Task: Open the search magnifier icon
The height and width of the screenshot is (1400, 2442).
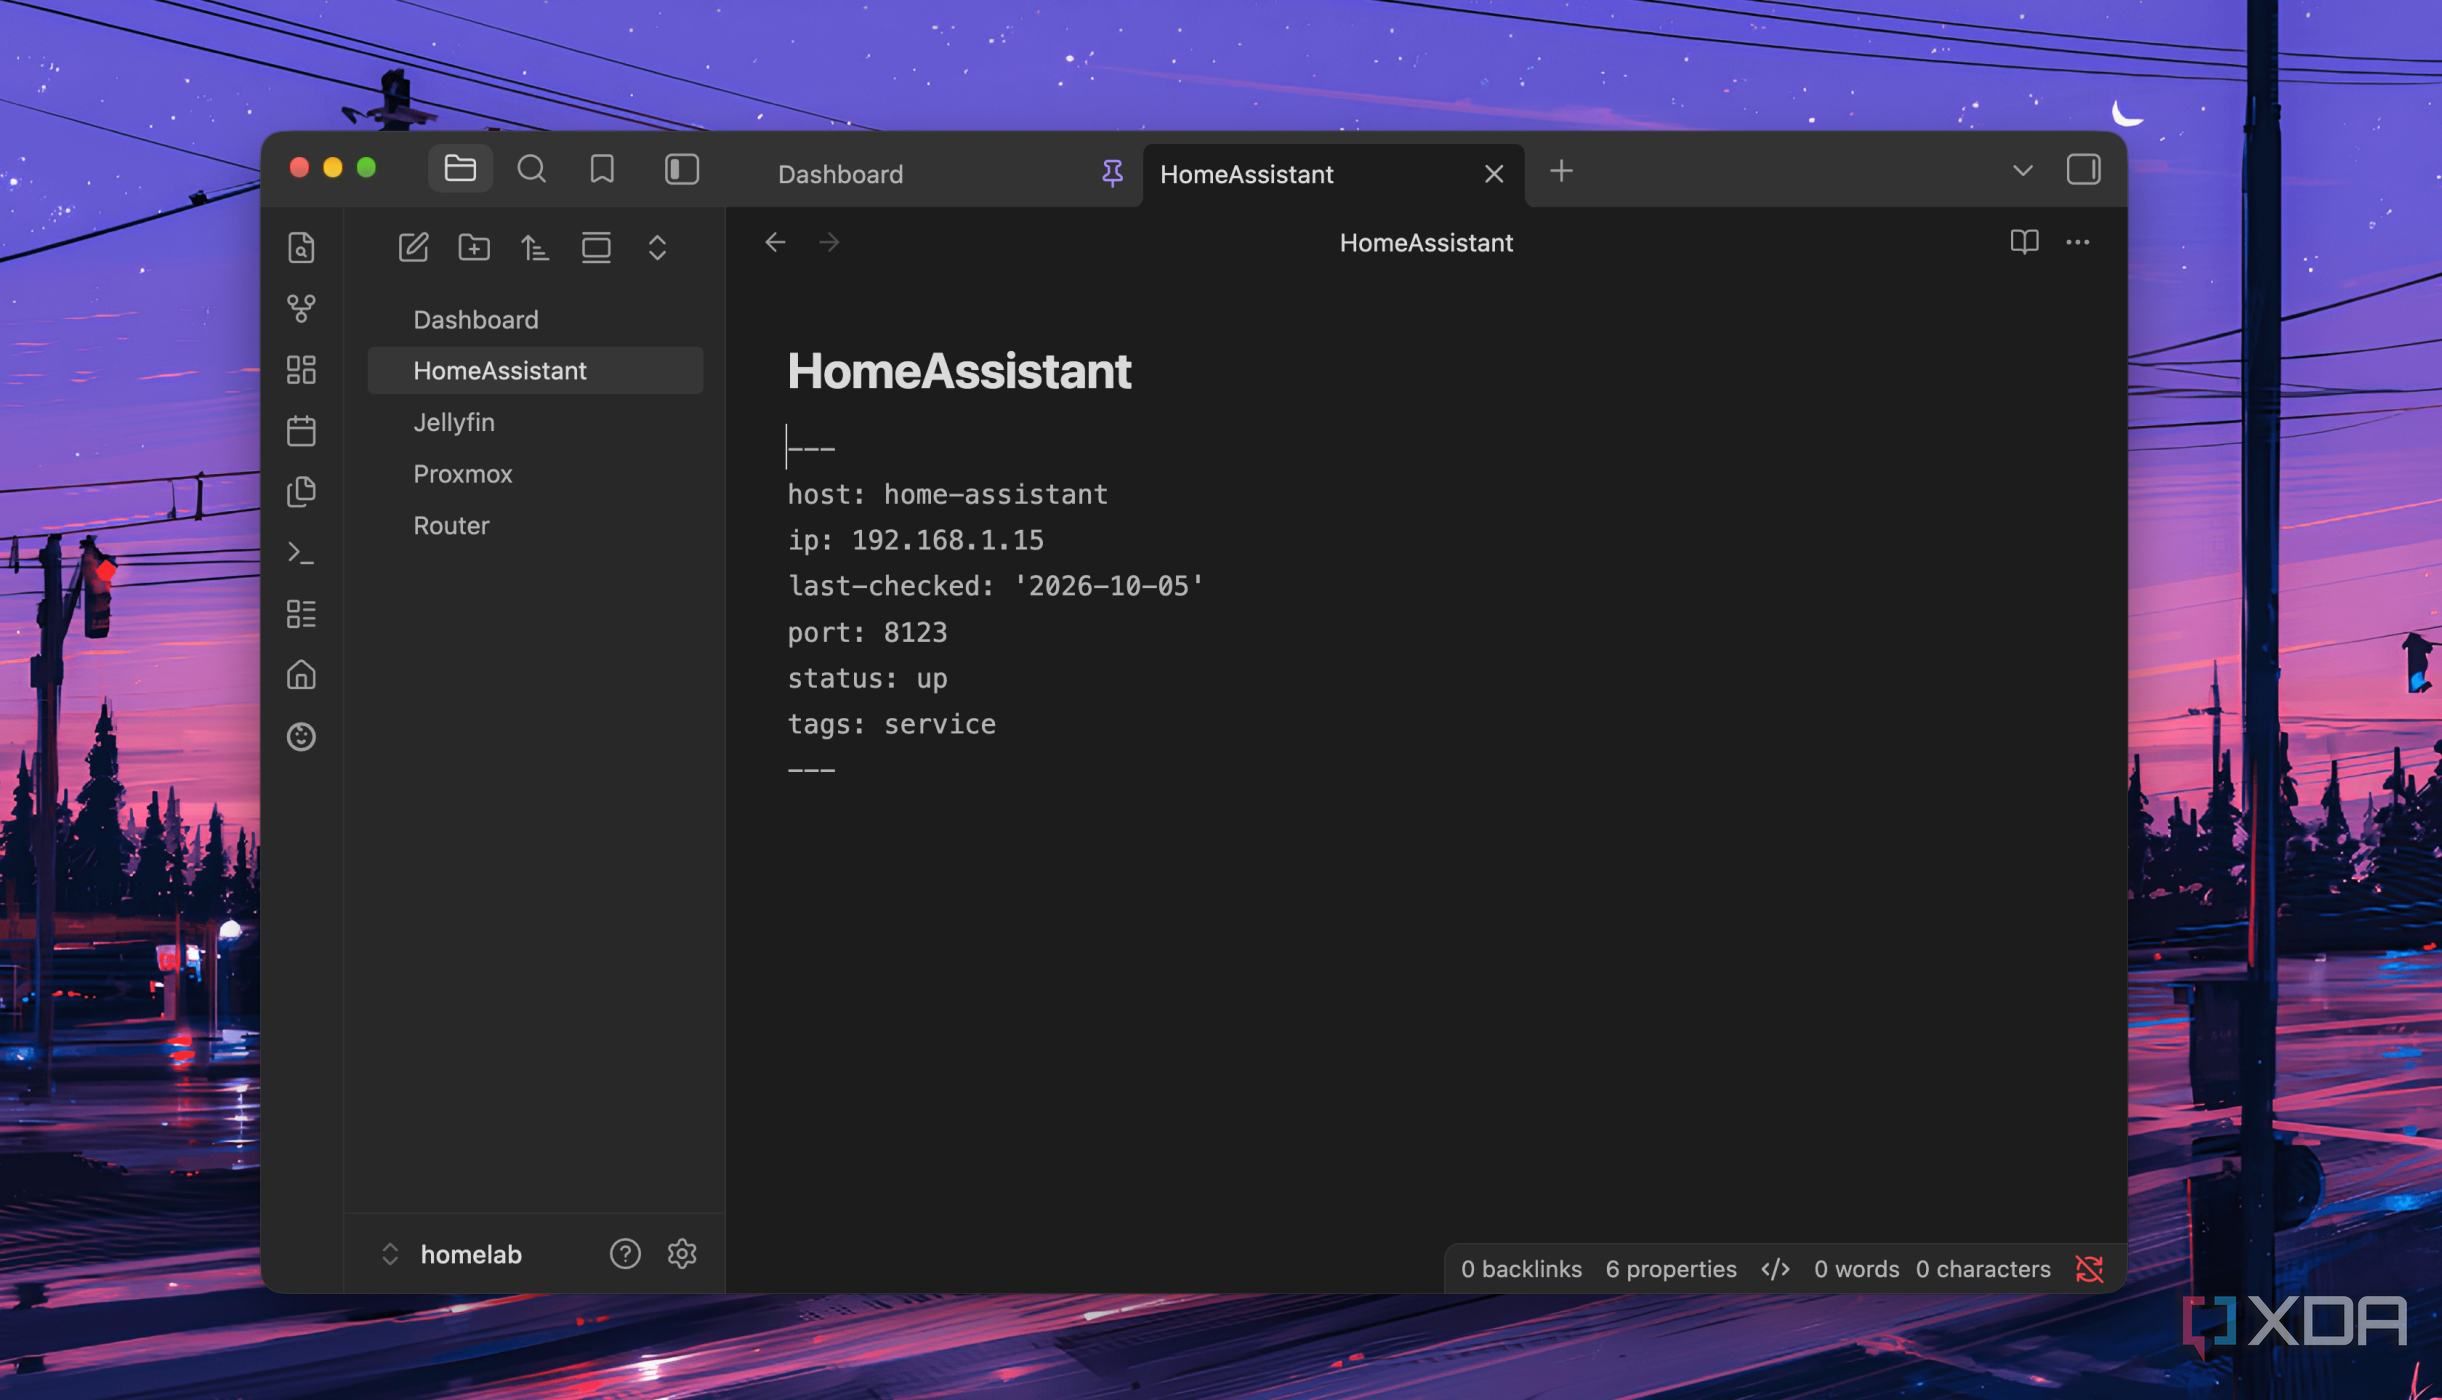Action: point(531,169)
